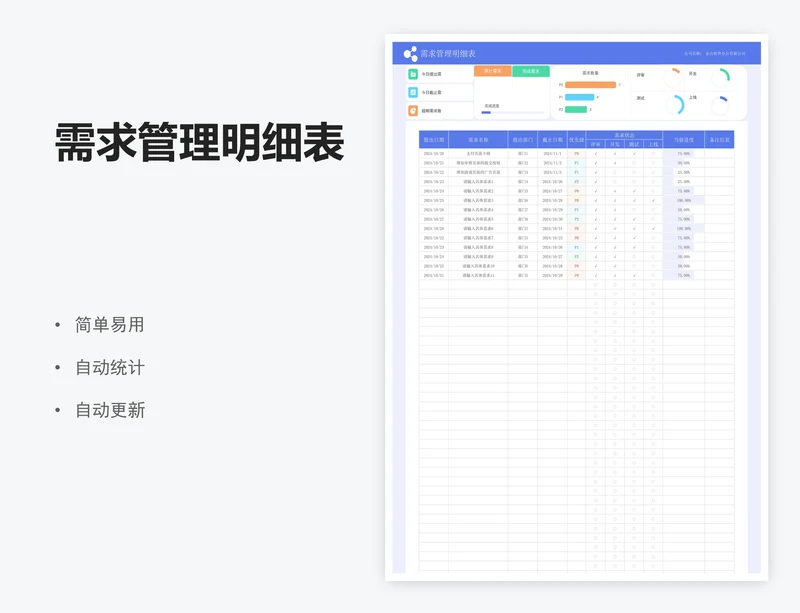800x613 pixels.
Task: Click the 备注信息 column header
Action: pos(719,139)
